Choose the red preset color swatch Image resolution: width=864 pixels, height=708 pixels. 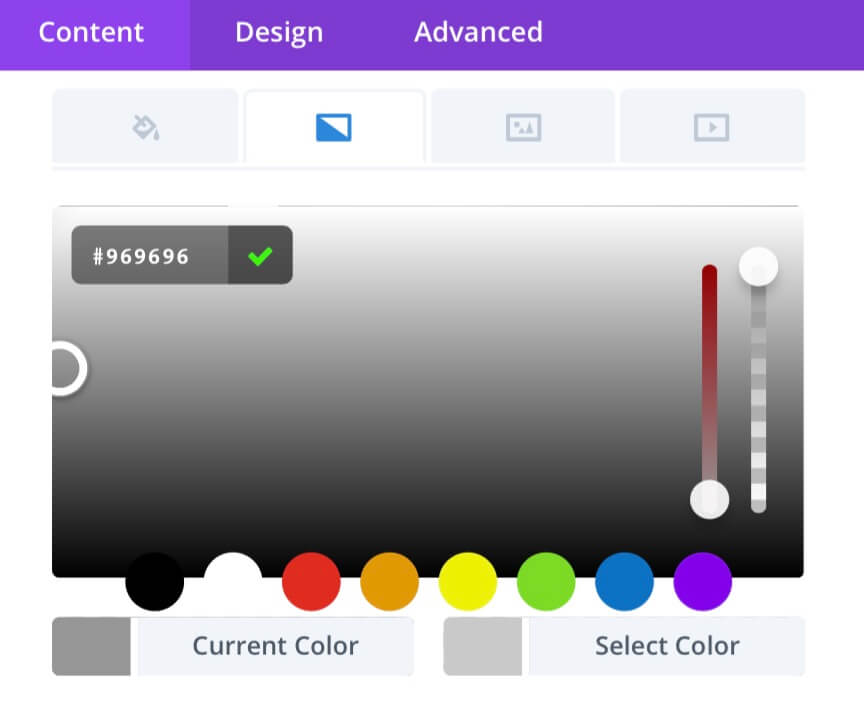(311, 581)
